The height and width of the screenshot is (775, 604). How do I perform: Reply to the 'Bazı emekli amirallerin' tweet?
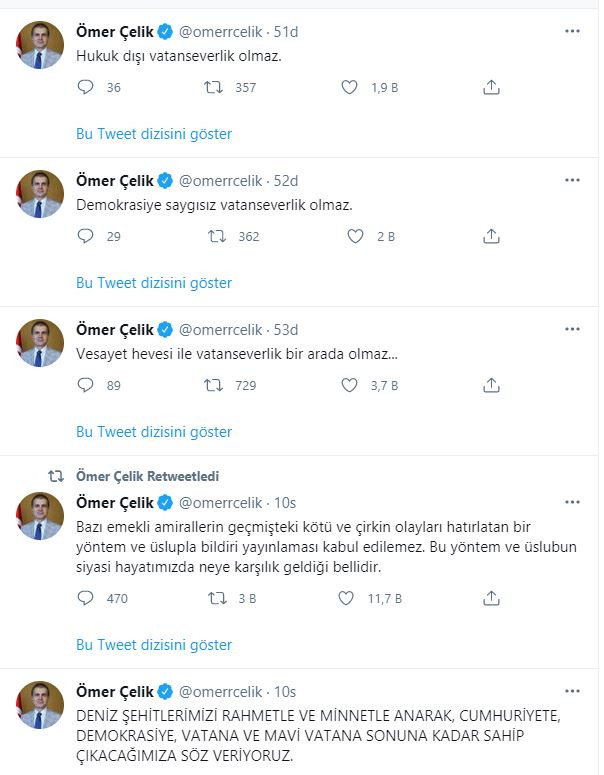[85, 599]
